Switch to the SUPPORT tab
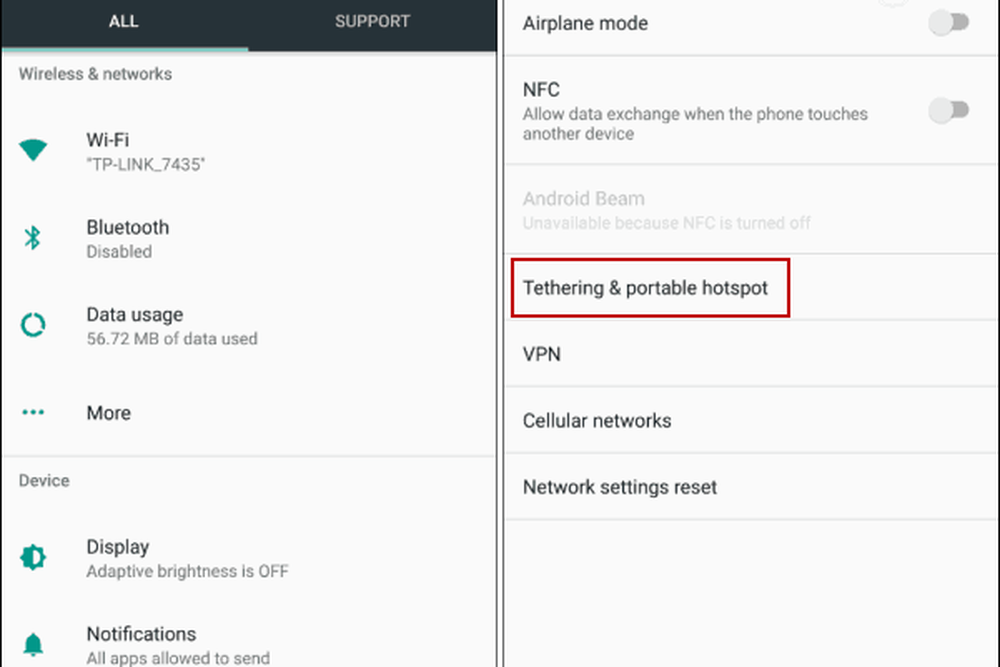Image resolution: width=1000 pixels, height=667 pixels. click(x=372, y=22)
